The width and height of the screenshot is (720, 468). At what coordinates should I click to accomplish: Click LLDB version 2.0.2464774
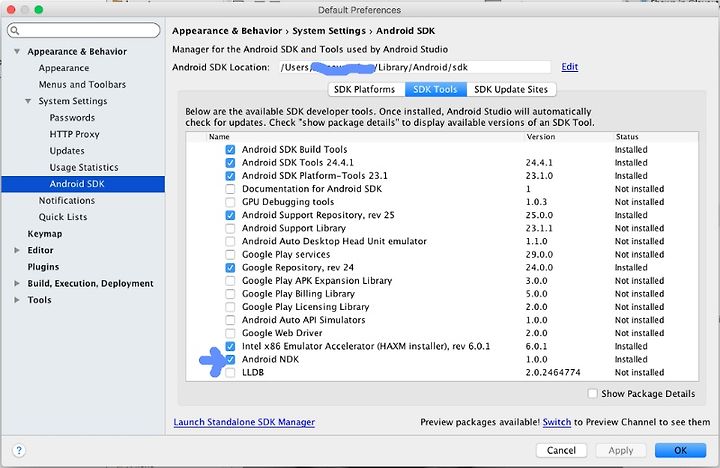(x=553, y=372)
